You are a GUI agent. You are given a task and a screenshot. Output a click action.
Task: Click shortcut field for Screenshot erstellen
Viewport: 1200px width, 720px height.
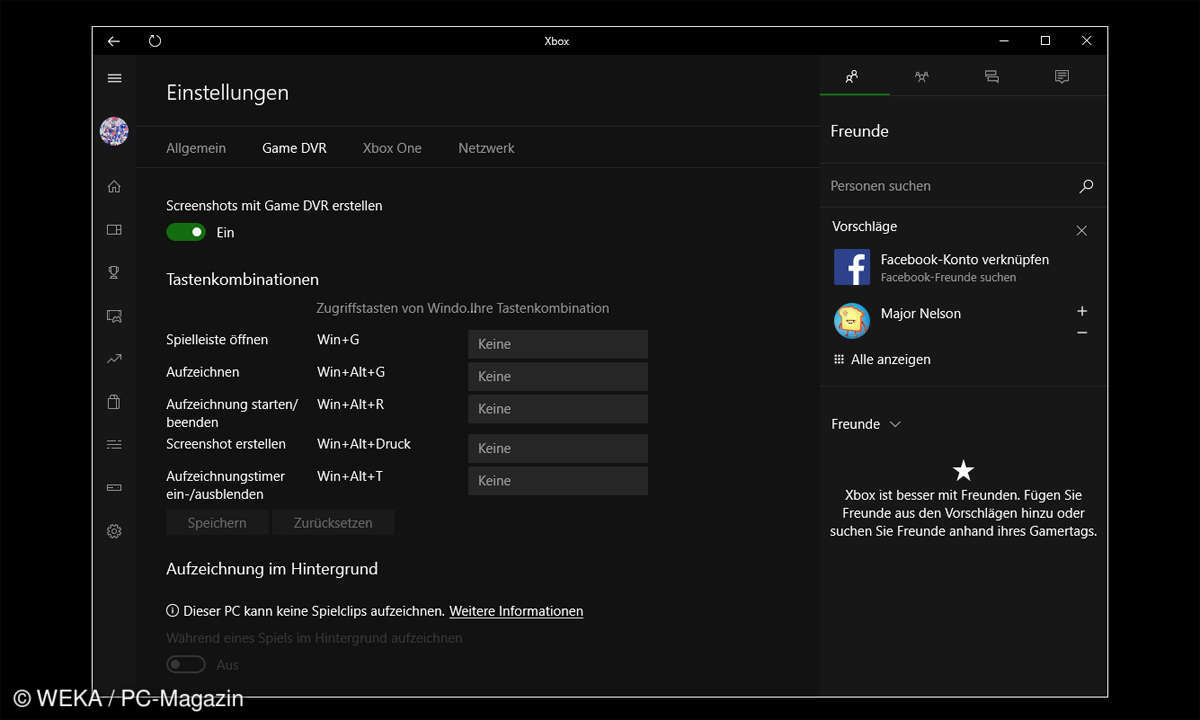click(x=558, y=448)
